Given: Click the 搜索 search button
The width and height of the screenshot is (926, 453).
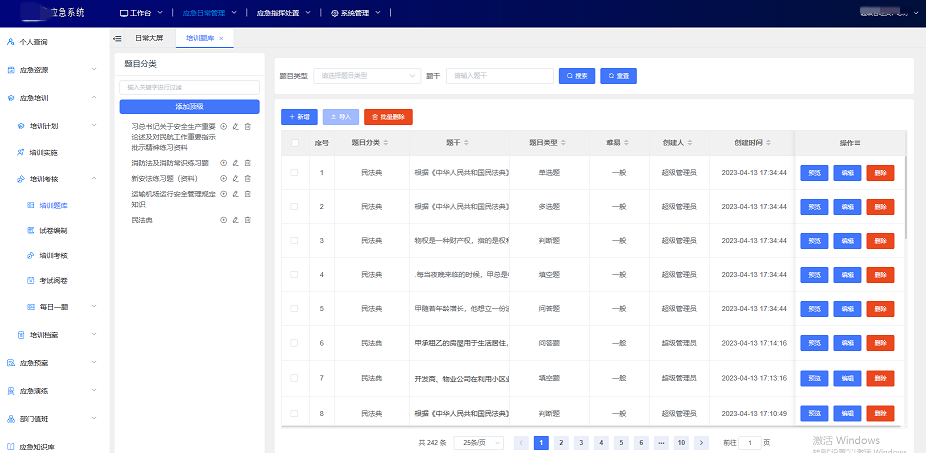Looking at the screenshot, I should coord(577,76).
